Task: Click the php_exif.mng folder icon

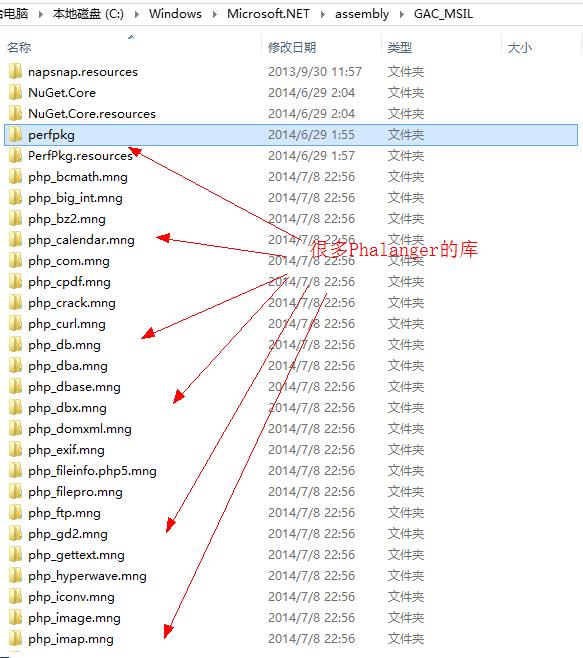Action: (15, 450)
